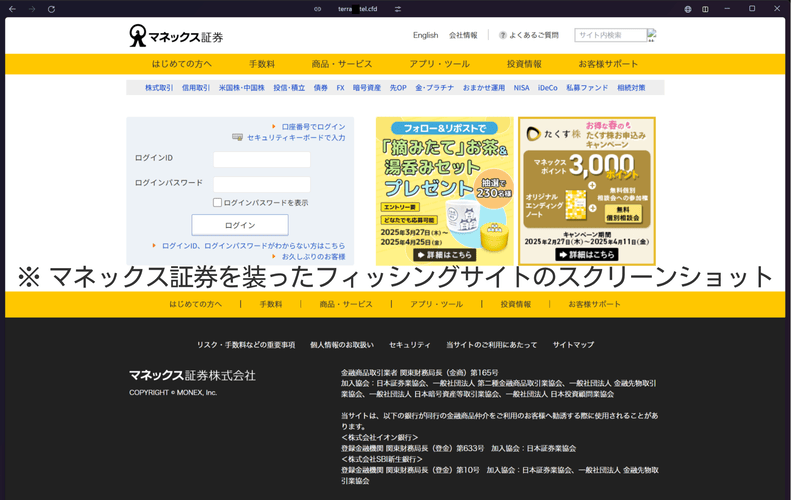The width and height of the screenshot is (791, 500).
Task: Open the はじめての方へ top menu
Action: point(182,64)
